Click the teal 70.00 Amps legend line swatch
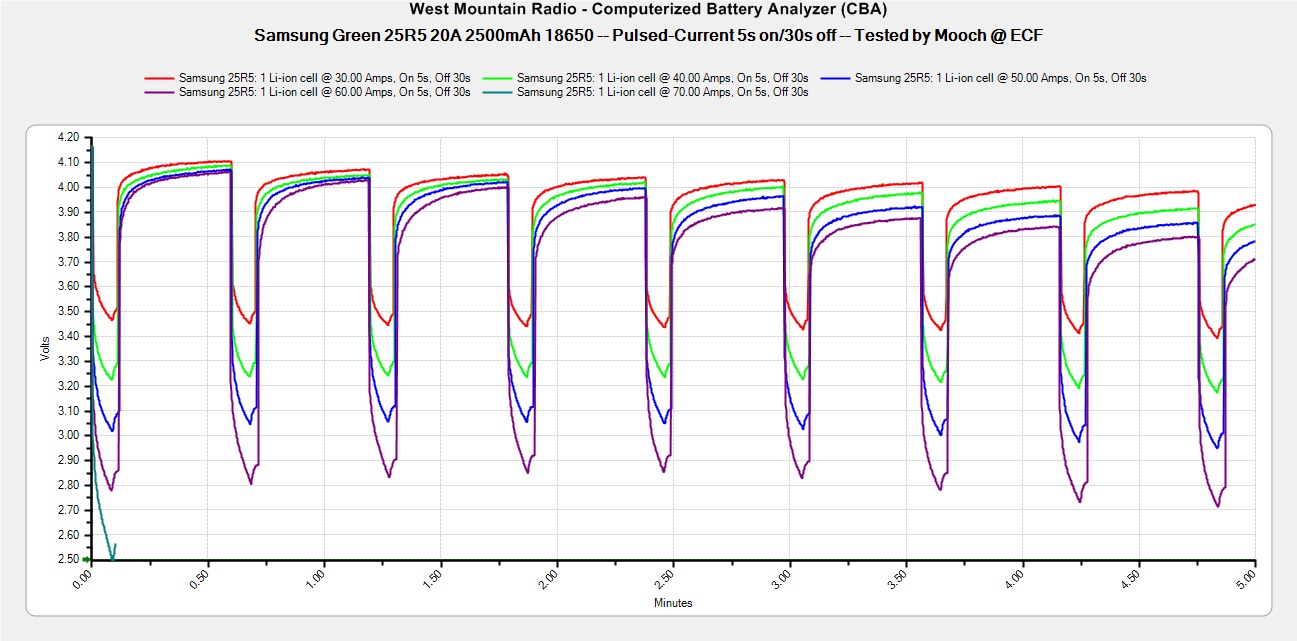Screen dimensions: 1297x641 point(498,91)
